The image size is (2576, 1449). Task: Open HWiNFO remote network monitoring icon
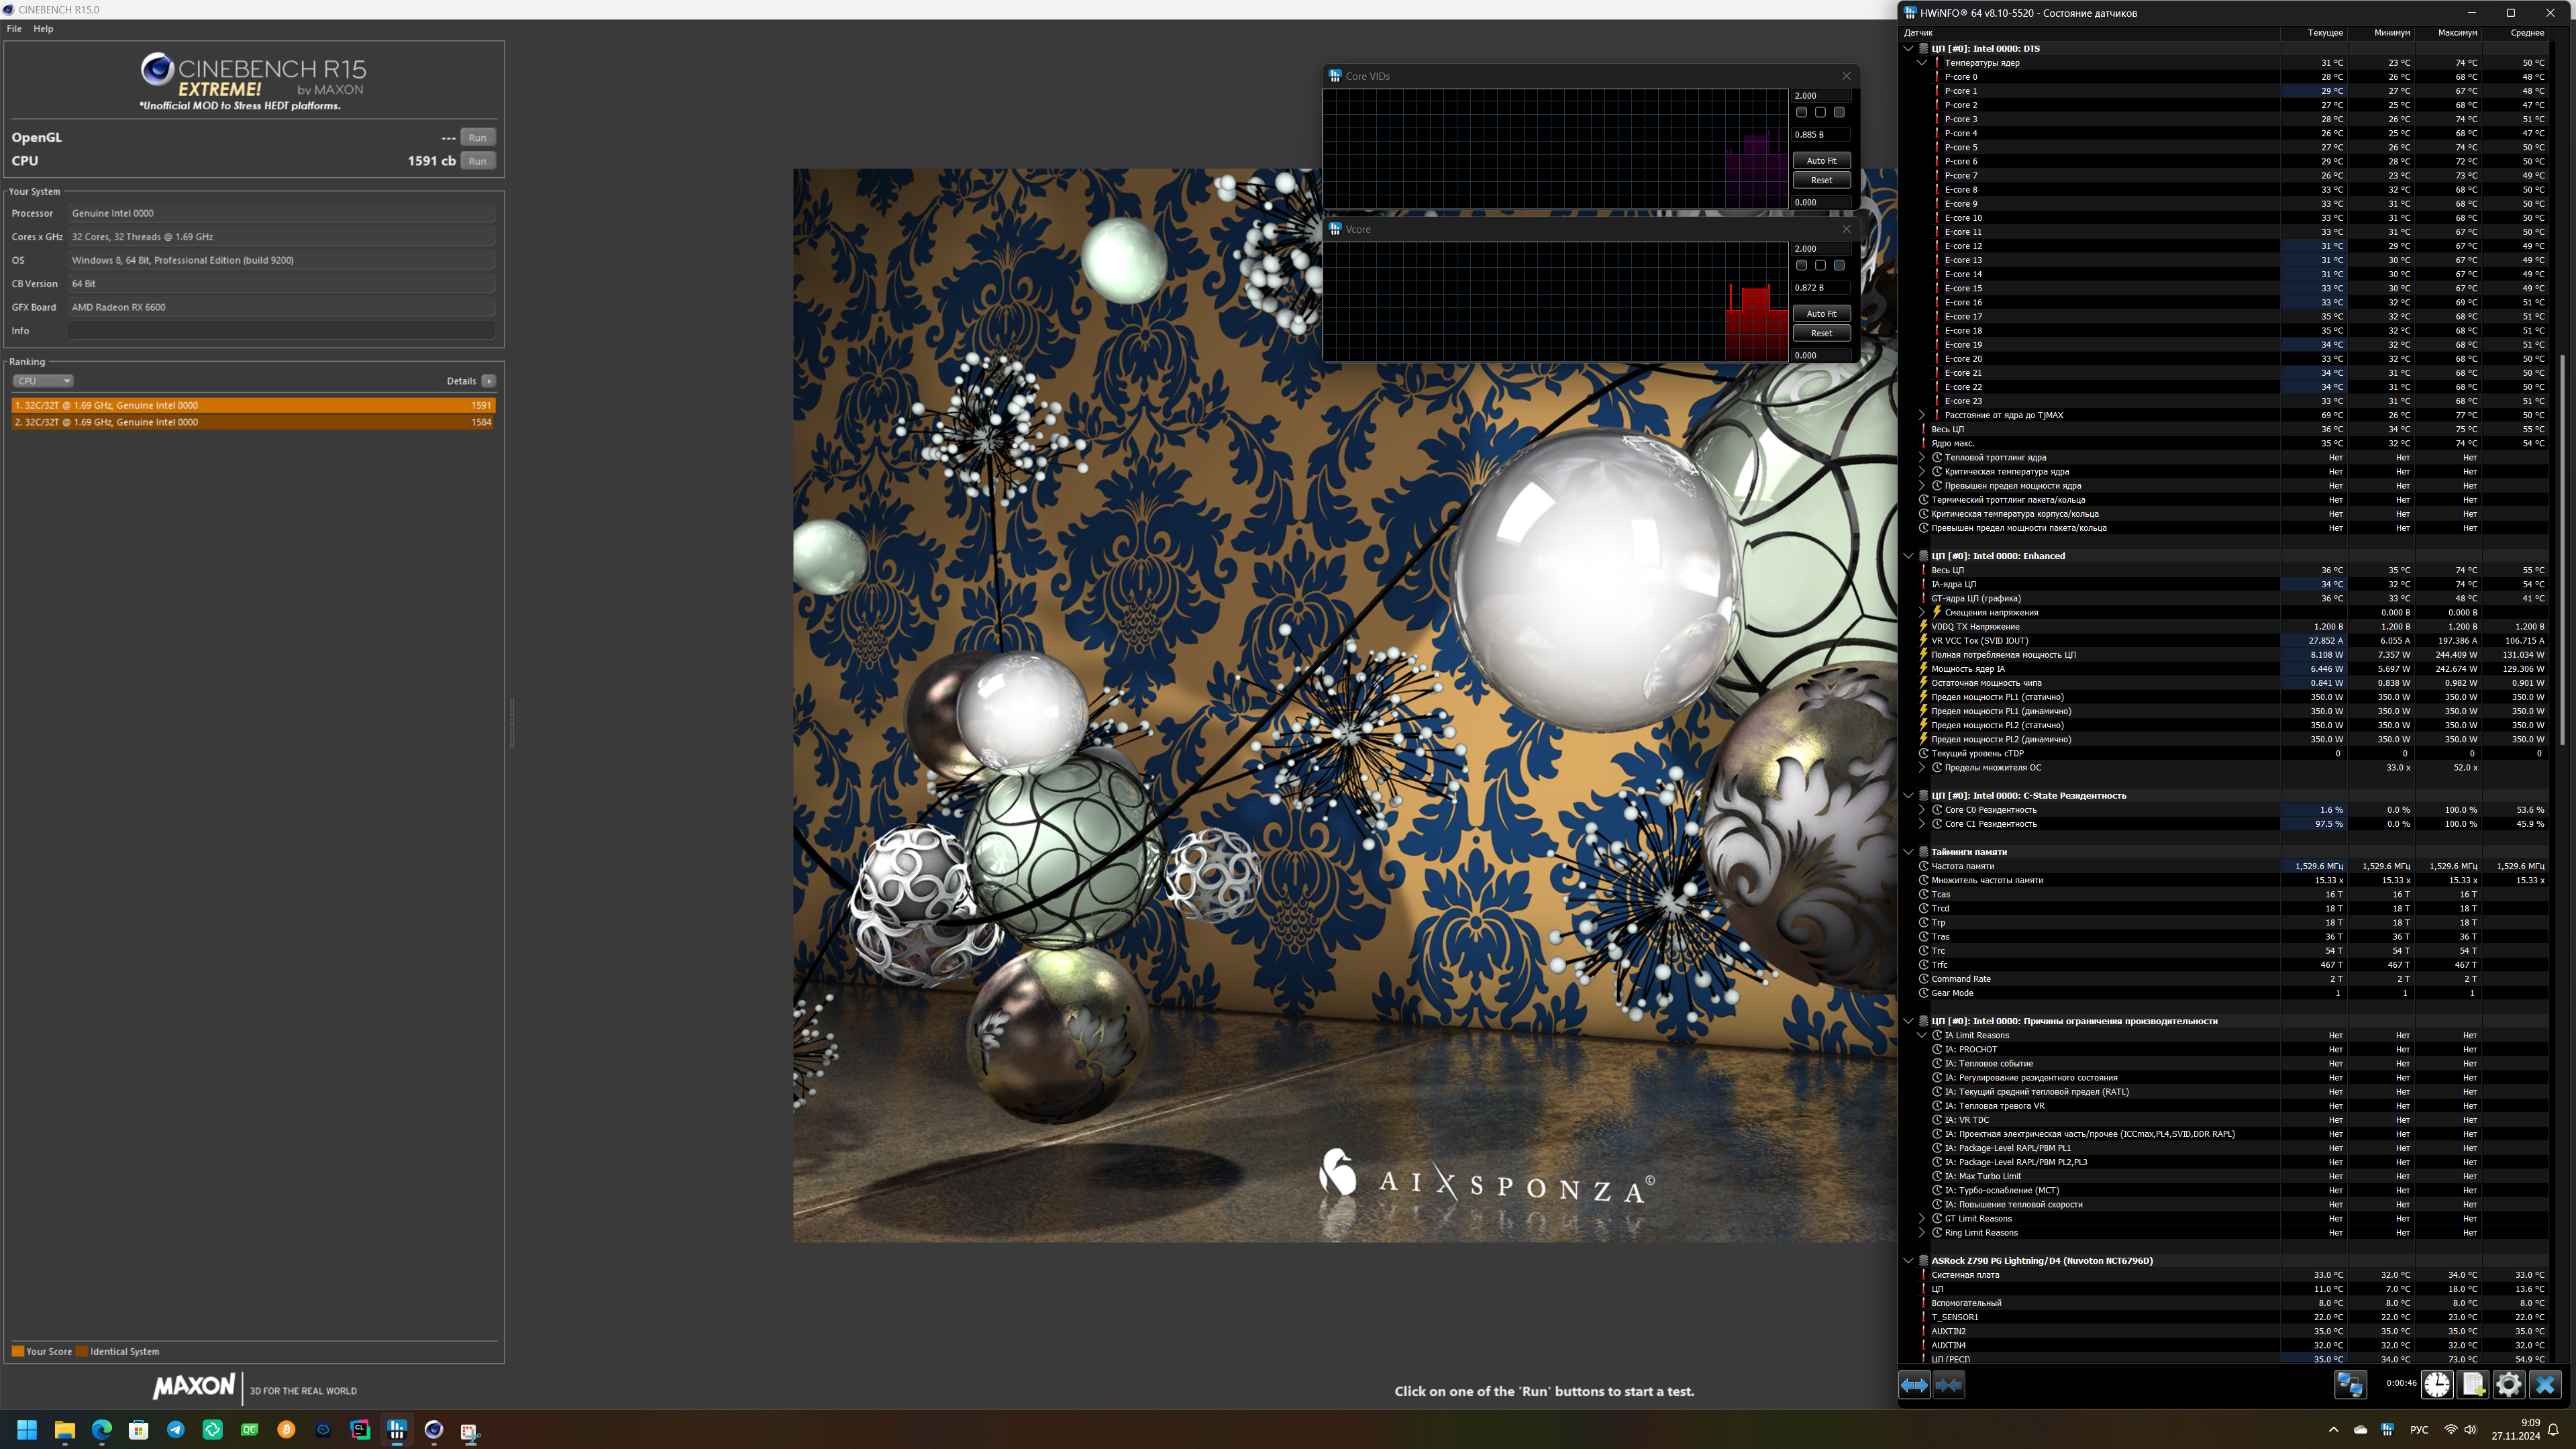coord(2350,1385)
